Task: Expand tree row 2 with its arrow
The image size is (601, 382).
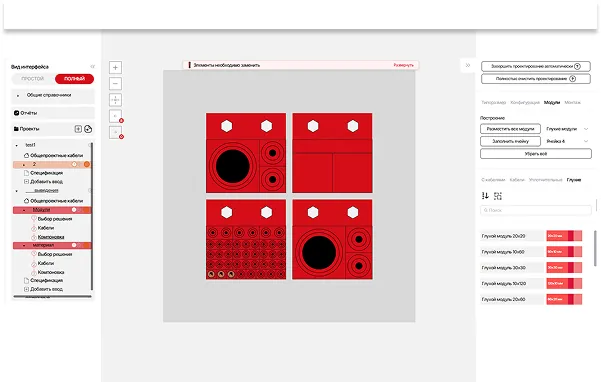Action: pos(24,165)
